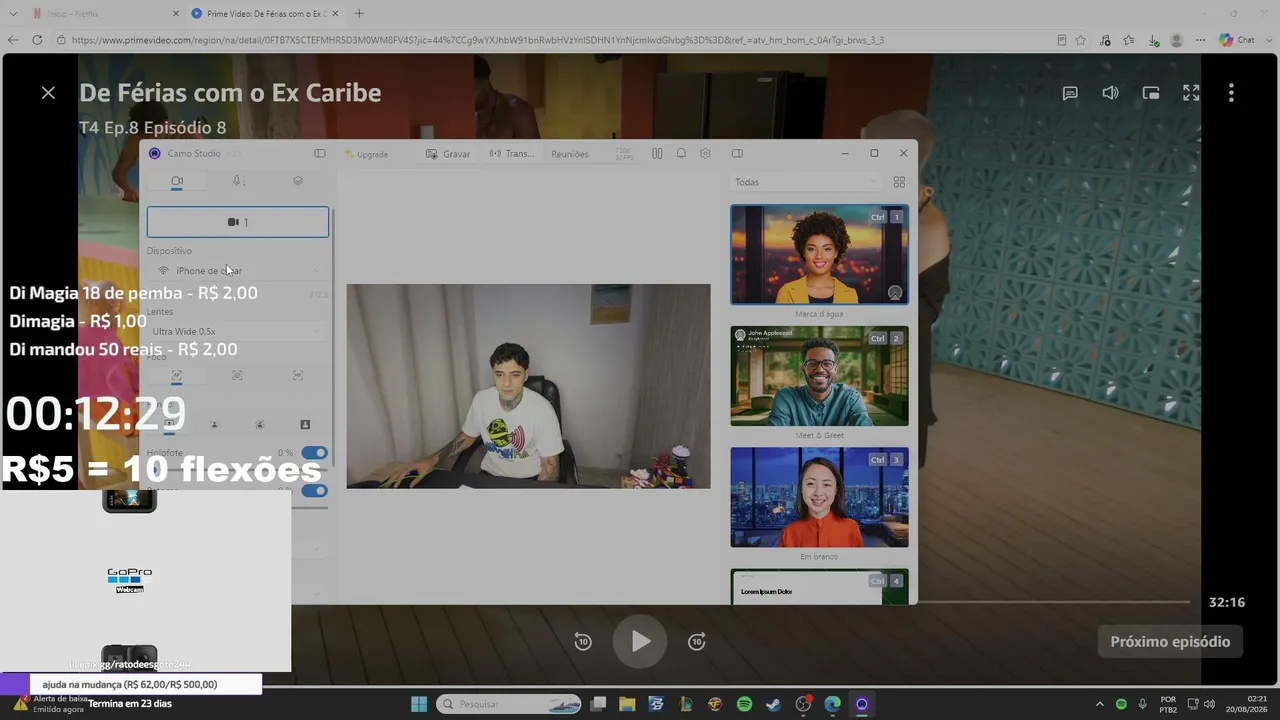Select the portrait card framing icon
Viewport: 1280px width, 720px height.
pyautogui.click(x=305, y=425)
